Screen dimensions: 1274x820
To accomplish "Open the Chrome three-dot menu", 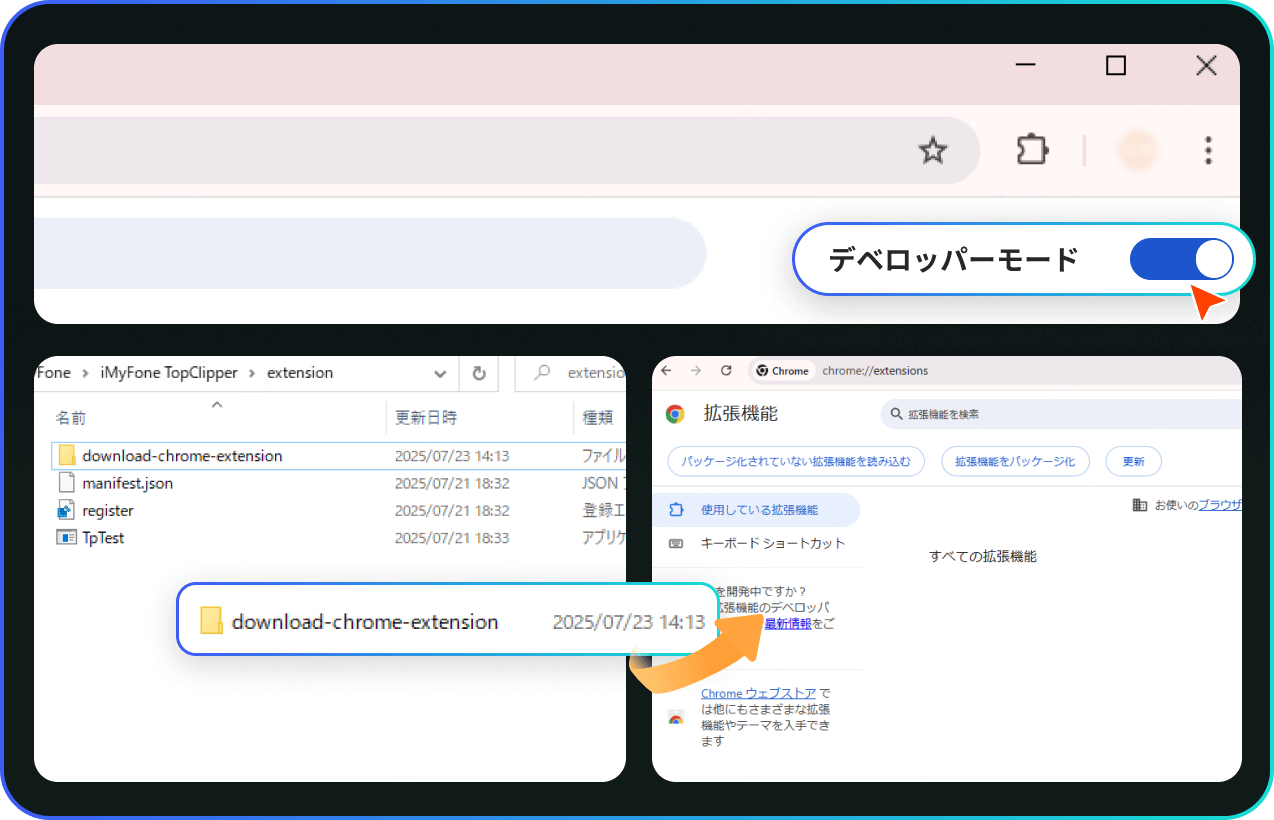I will (1208, 151).
